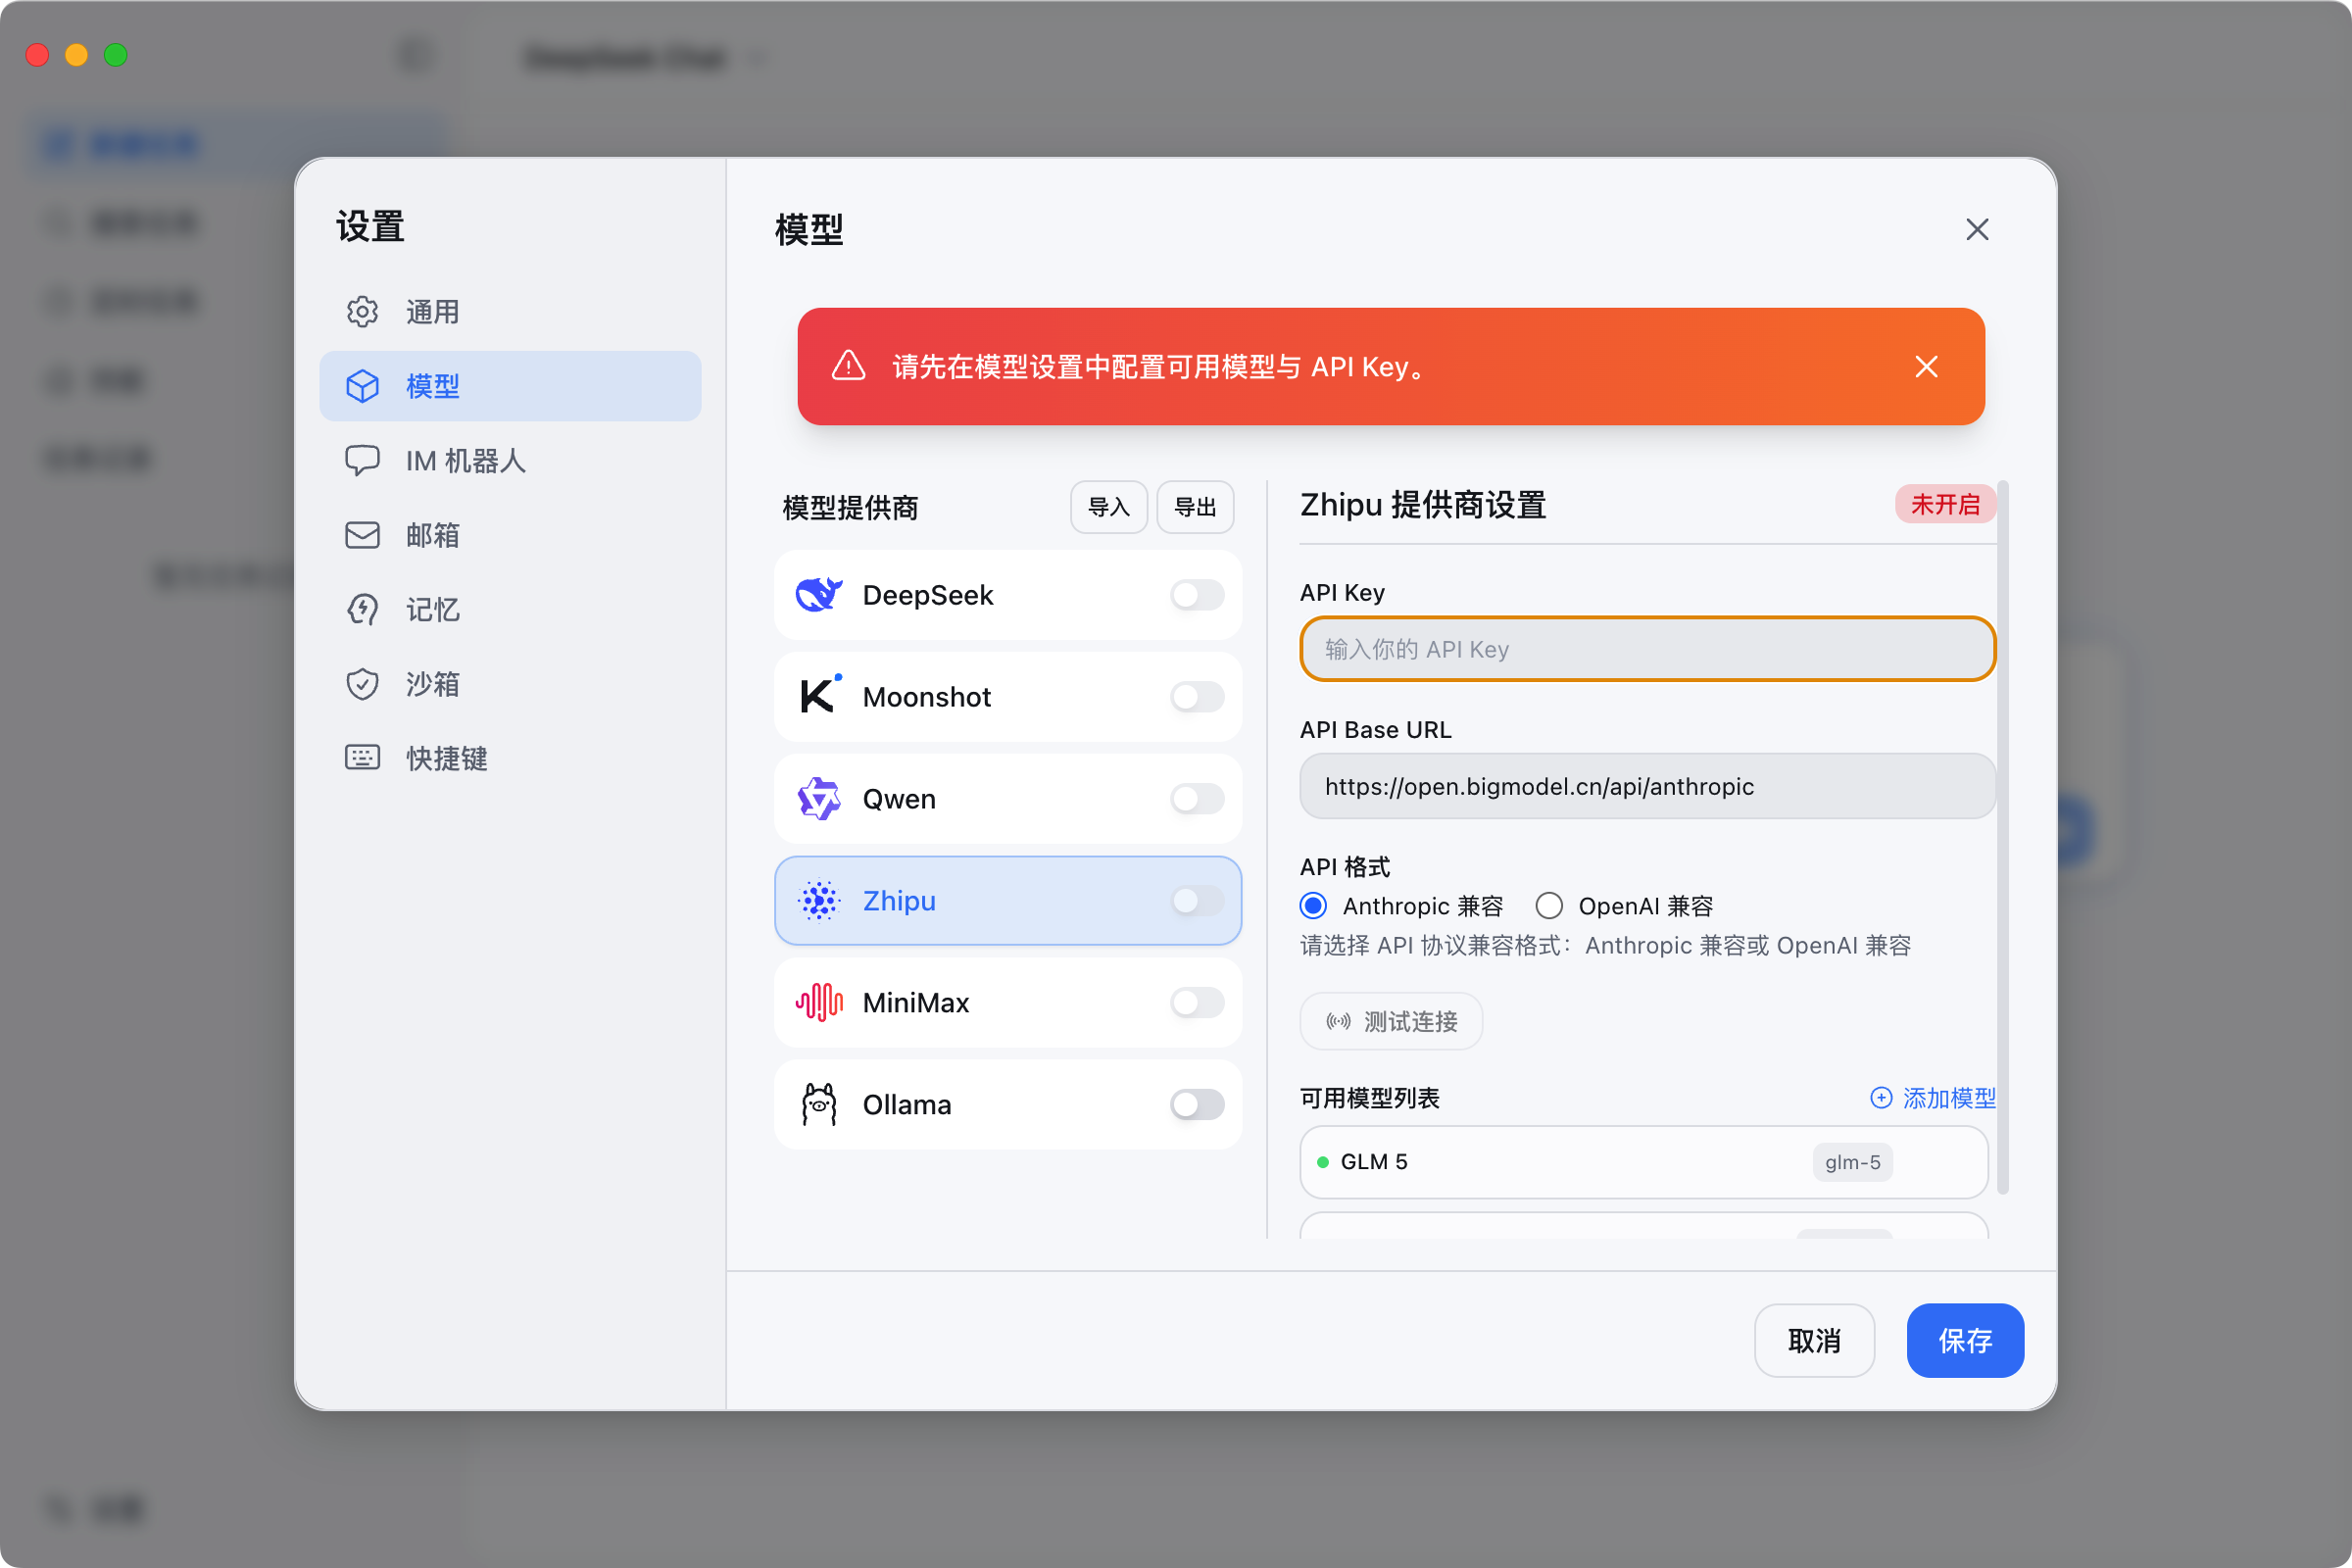The width and height of the screenshot is (2352, 1568).
Task: Click the plus icon to add model
Action: pyautogui.click(x=1880, y=1098)
